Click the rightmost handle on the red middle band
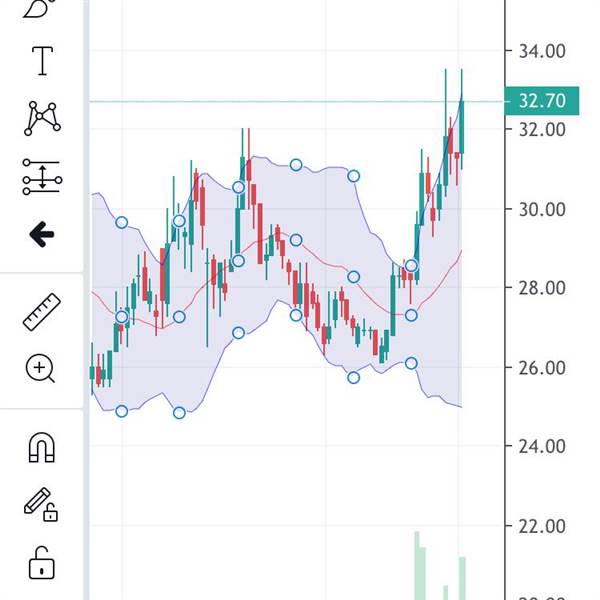Viewport: 600px width, 600px height. pyautogui.click(x=411, y=315)
